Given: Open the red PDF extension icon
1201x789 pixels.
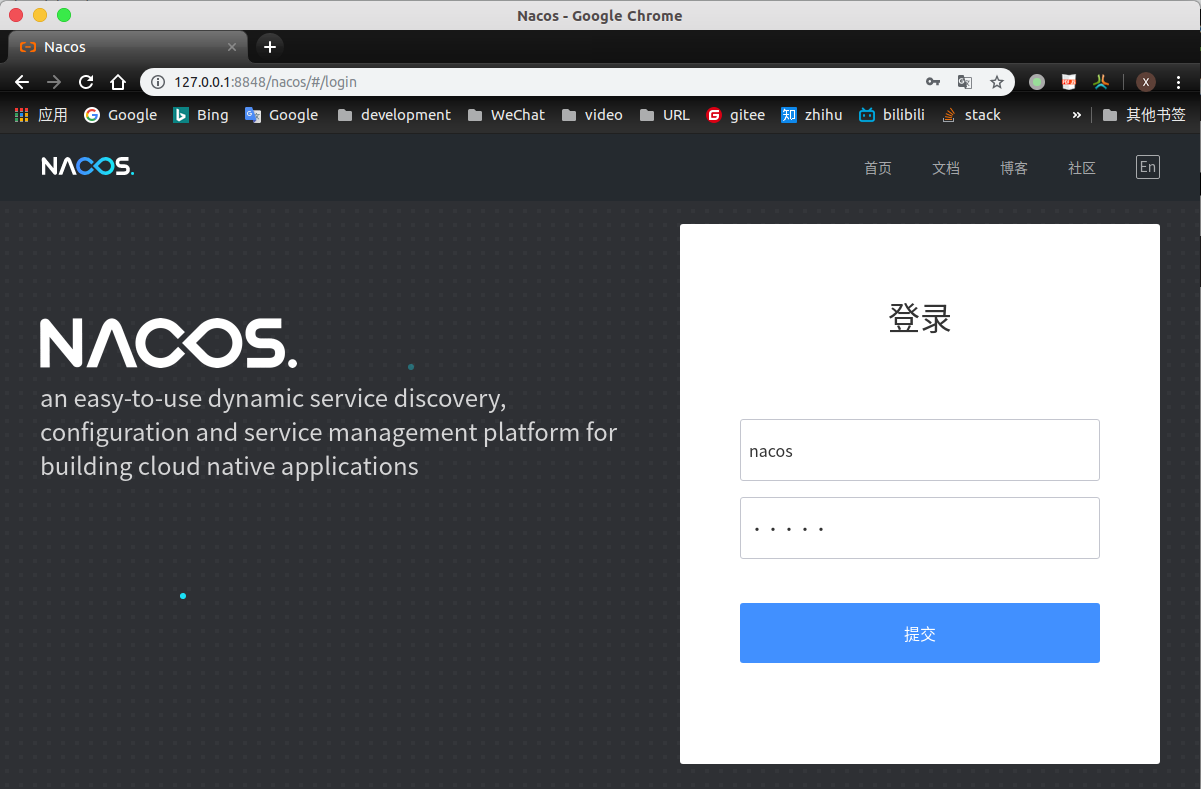Looking at the screenshot, I should pyautogui.click(x=1069, y=82).
